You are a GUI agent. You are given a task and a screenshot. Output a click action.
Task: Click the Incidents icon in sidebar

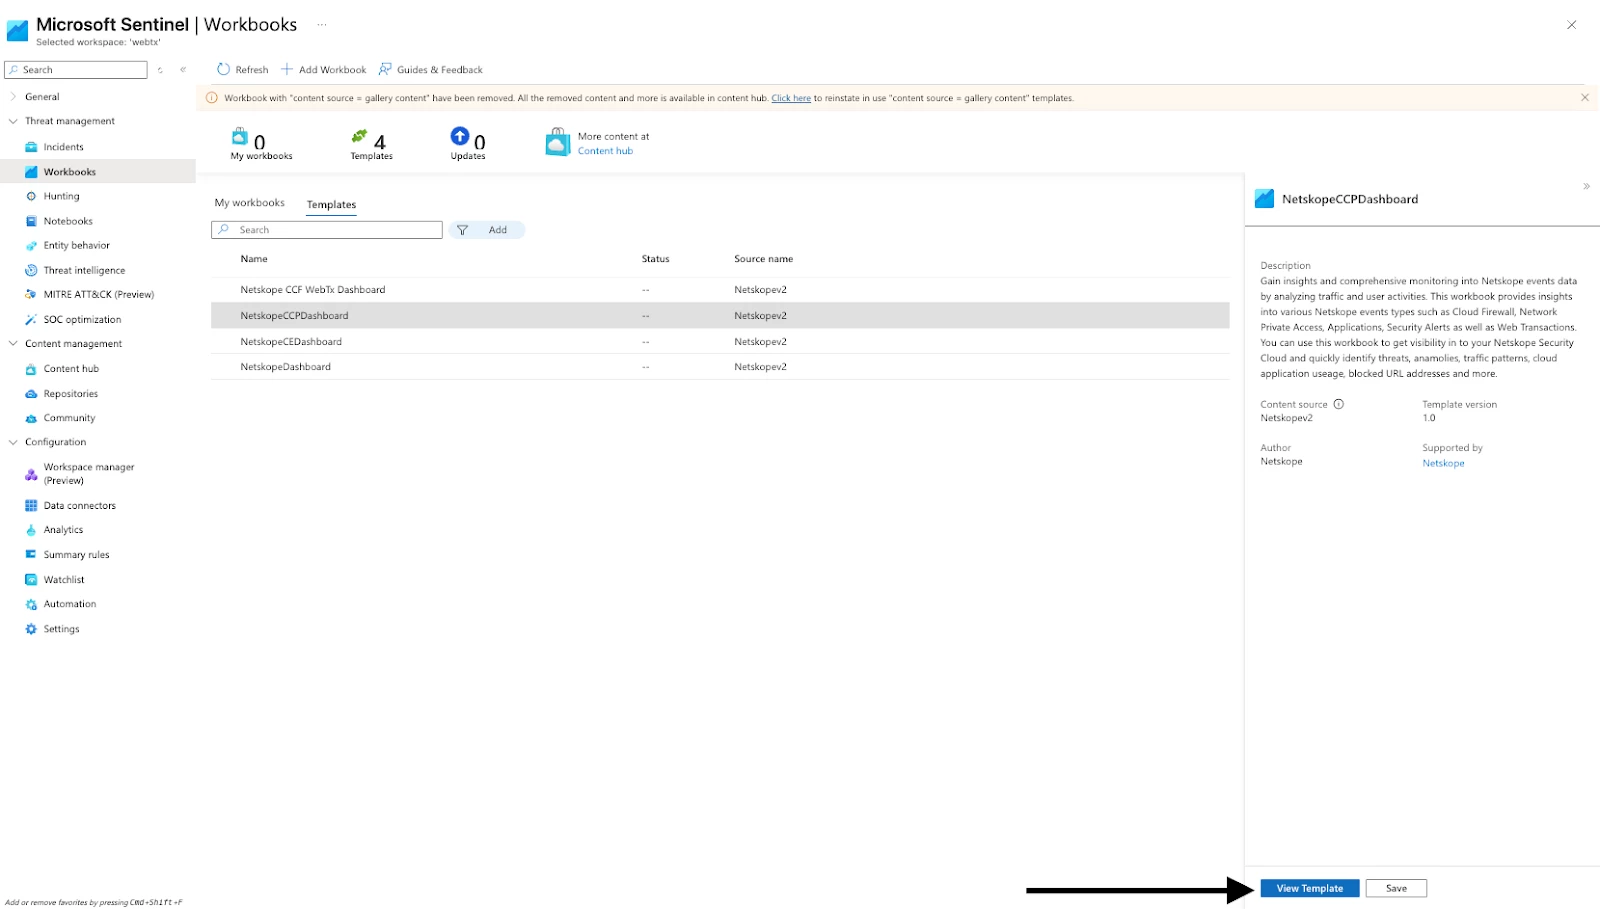[31, 147]
